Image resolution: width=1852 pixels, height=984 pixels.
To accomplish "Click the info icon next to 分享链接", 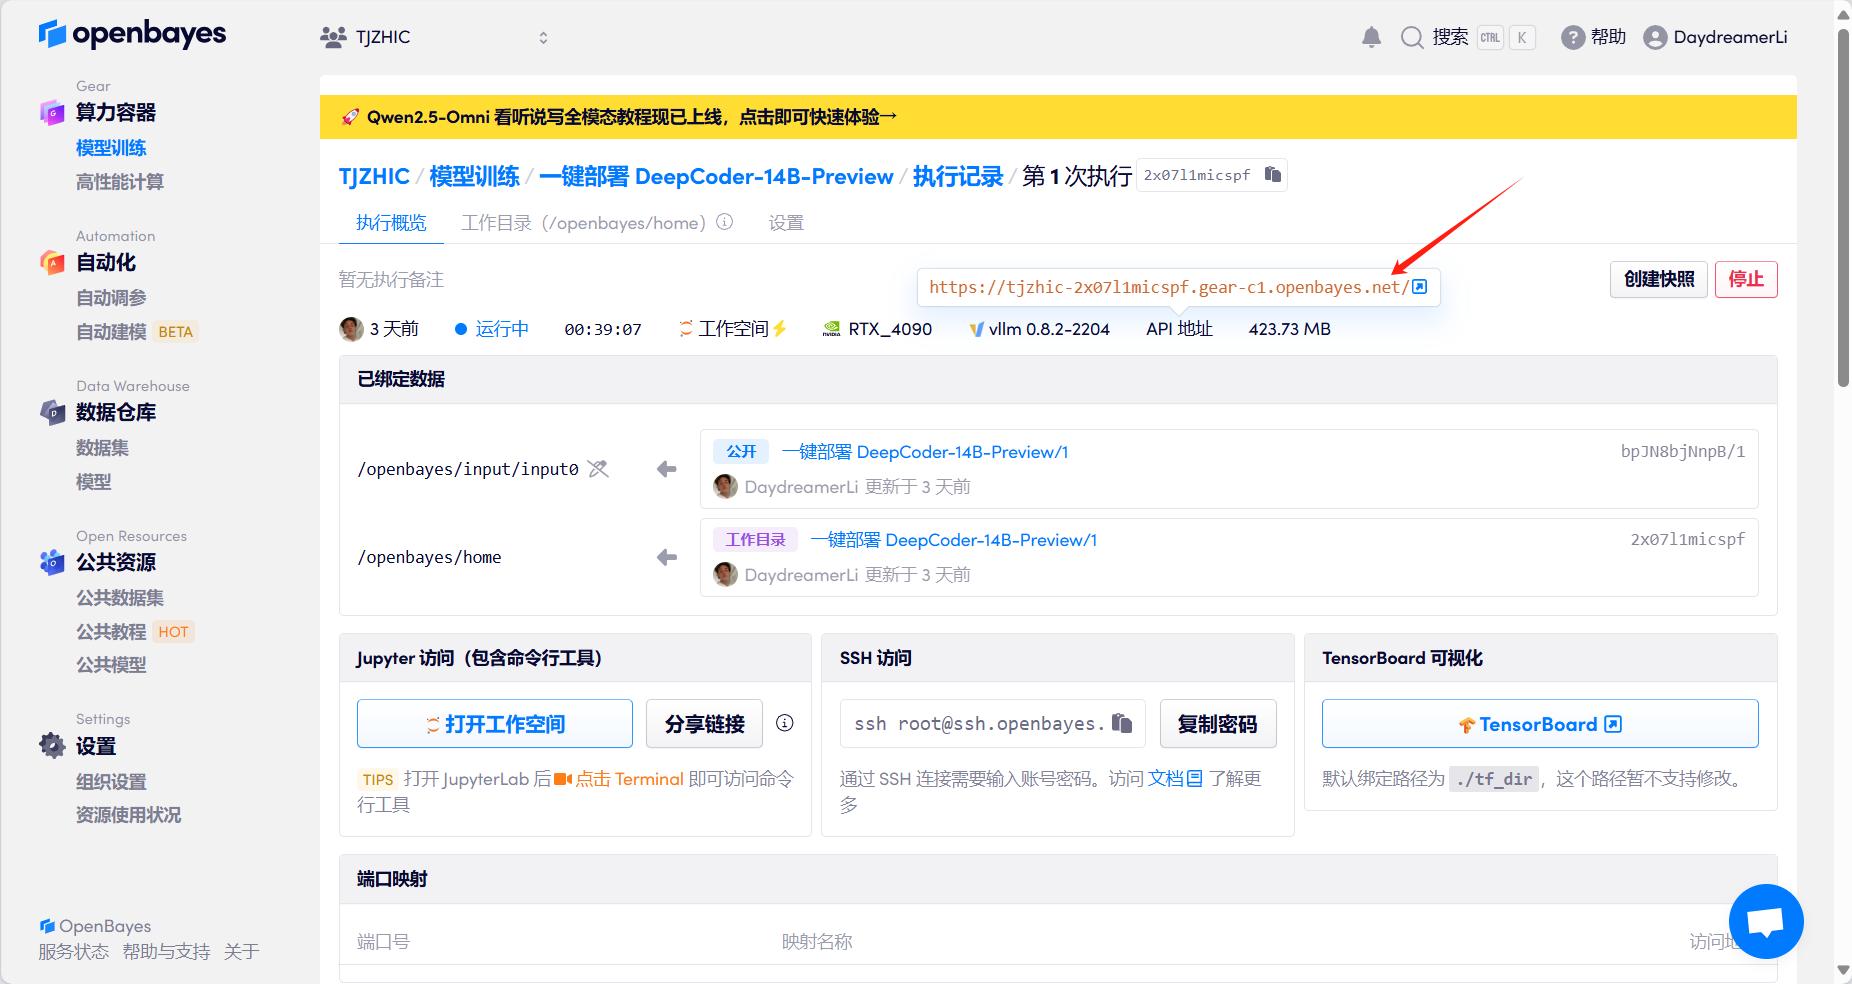I will [785, 723].
